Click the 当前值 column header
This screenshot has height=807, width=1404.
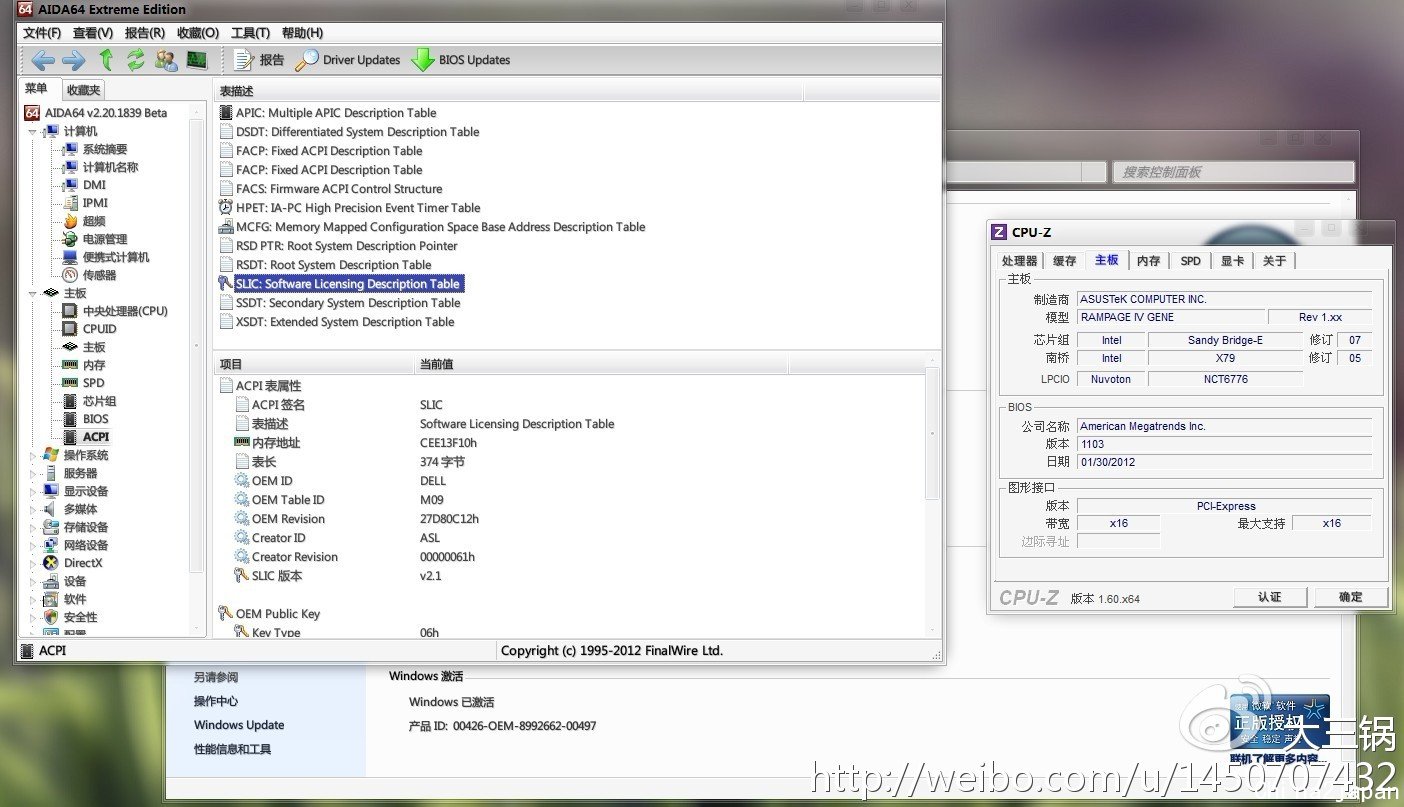pyautogui.click(x=600, y=364)
